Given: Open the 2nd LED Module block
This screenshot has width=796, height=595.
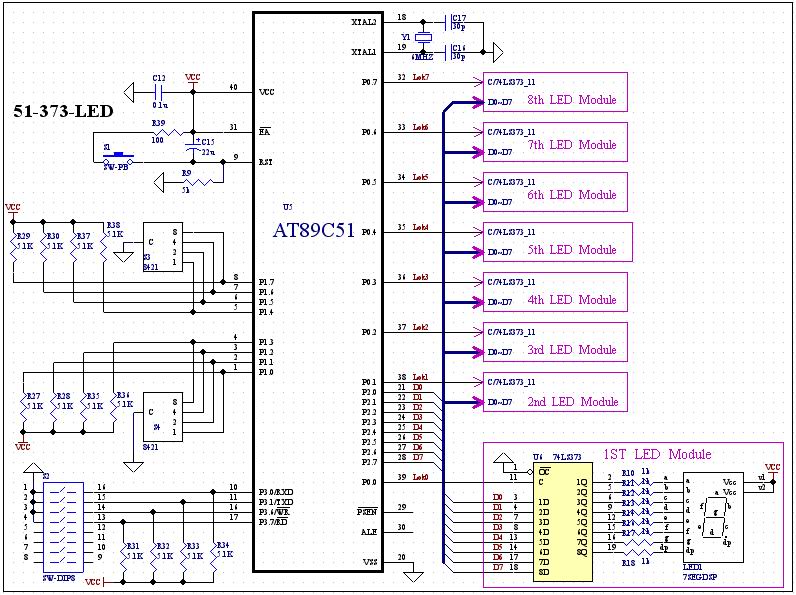Looking at the screenshot, I should (x=555, y=392).
